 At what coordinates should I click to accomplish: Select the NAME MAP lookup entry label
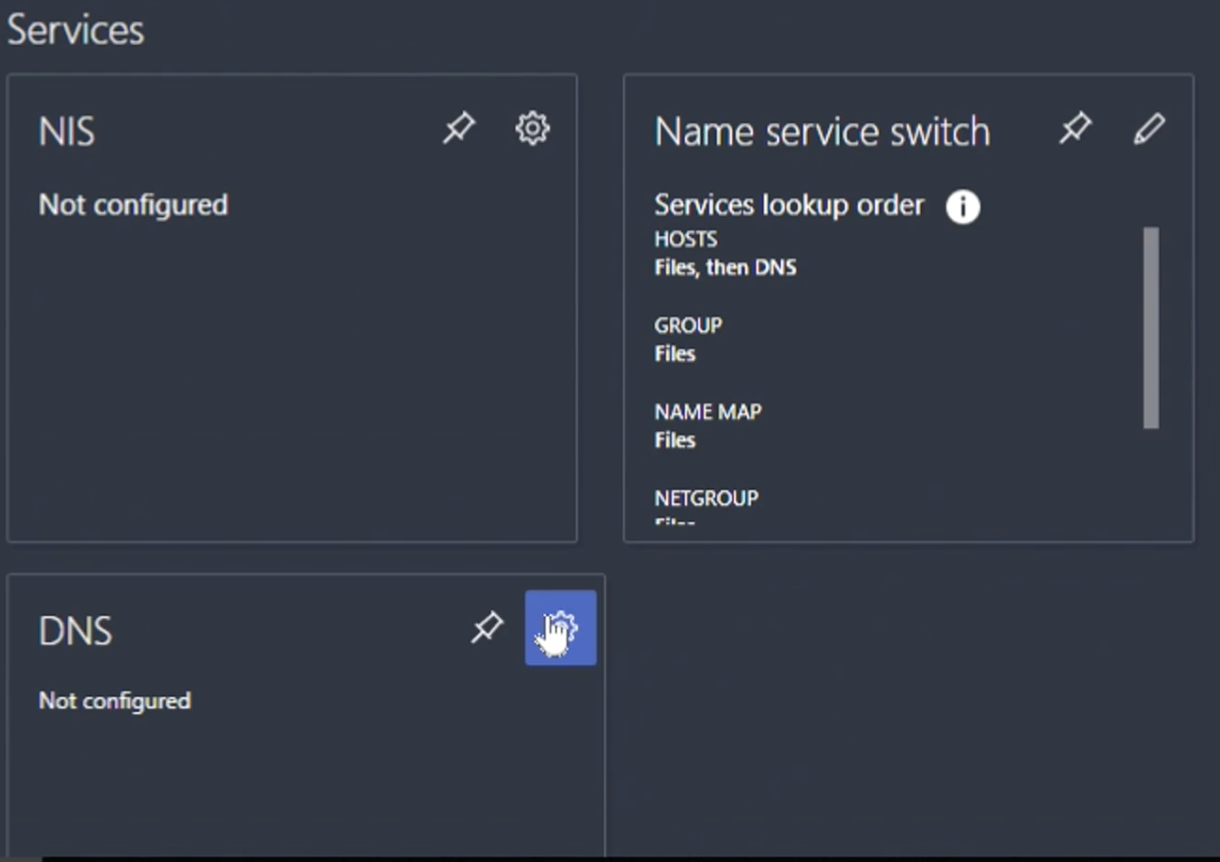point(708,412)
